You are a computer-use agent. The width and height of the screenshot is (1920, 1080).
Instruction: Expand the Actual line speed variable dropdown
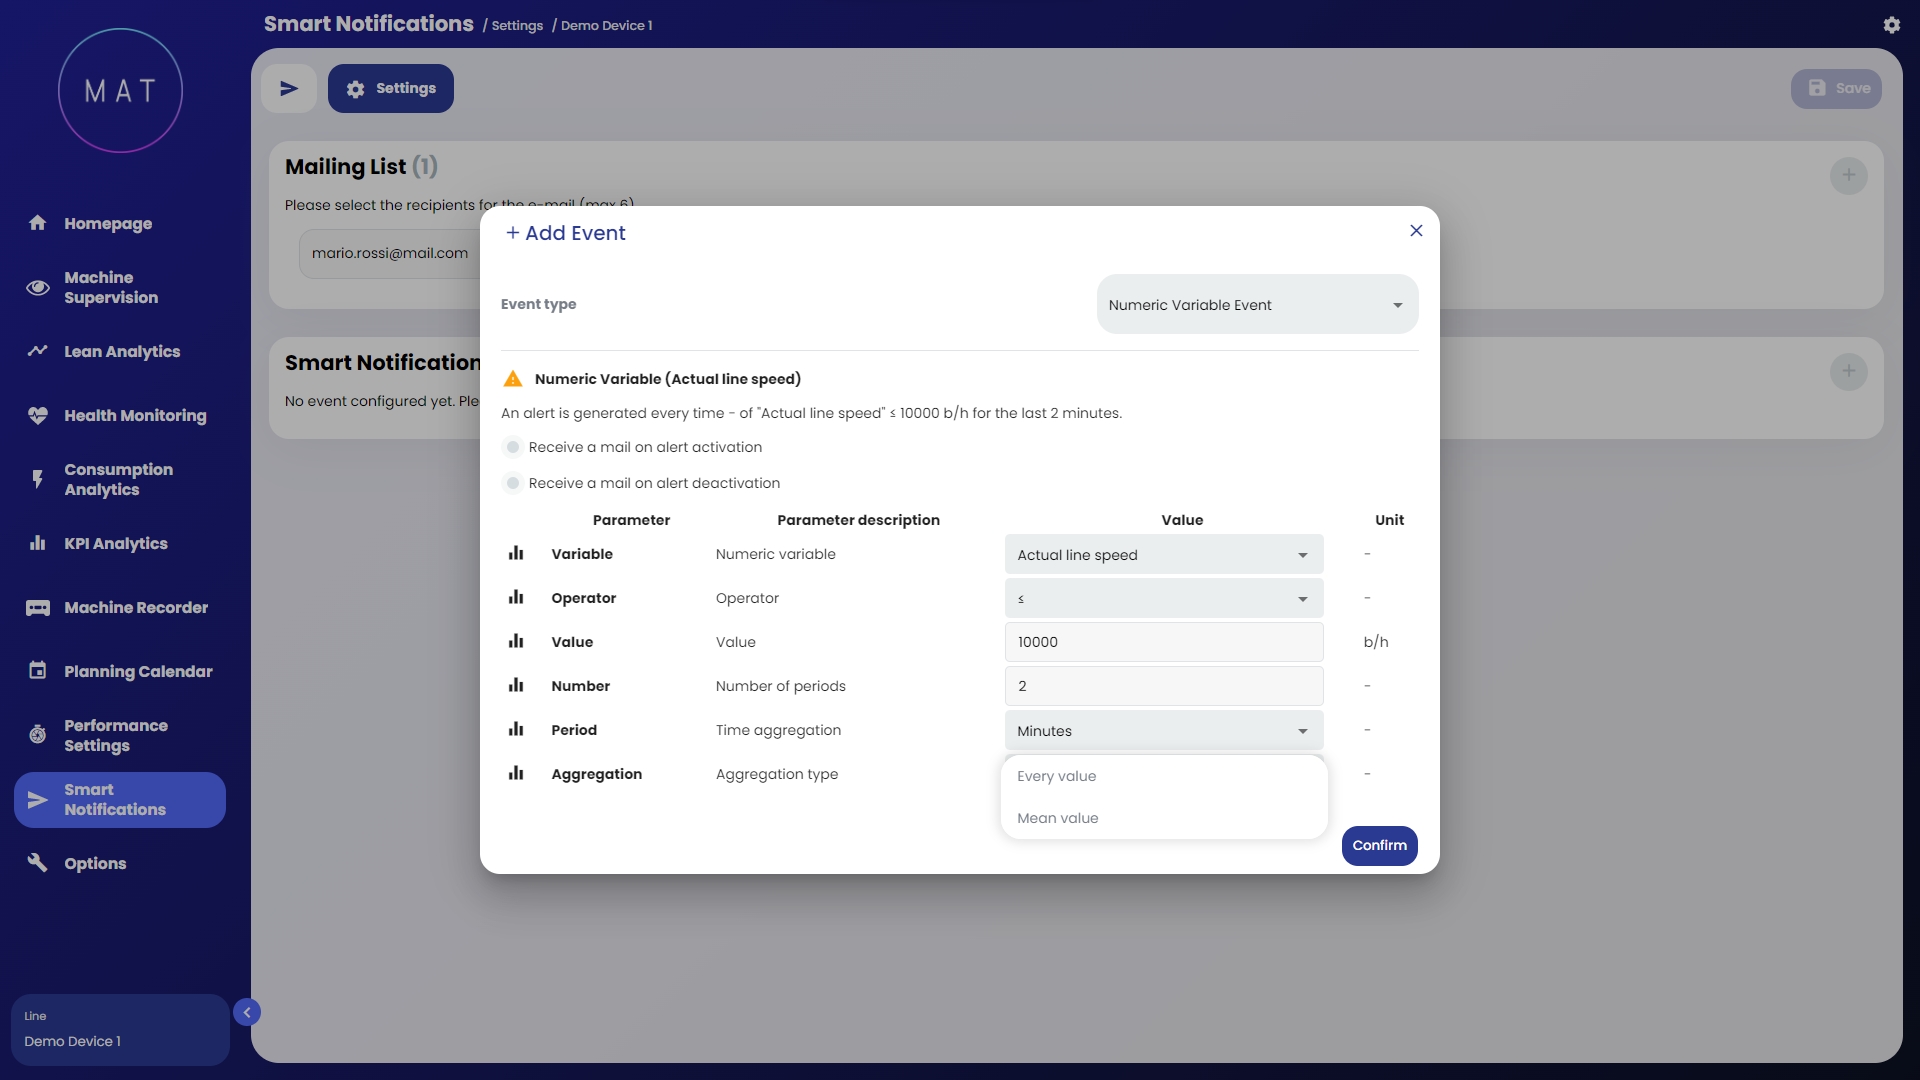click(x=1163, y=555)
